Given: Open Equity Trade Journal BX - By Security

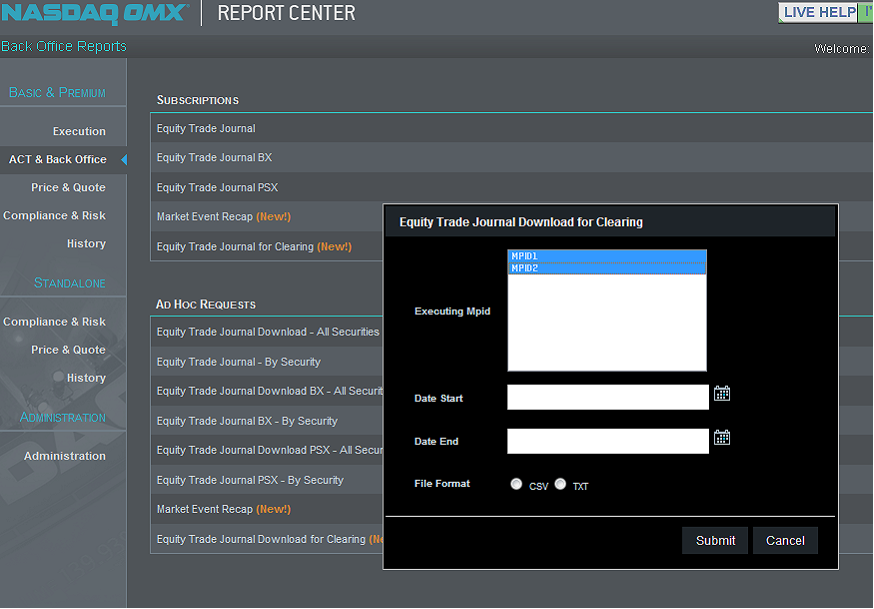Looking at the screenshot, I should point(247,421).
